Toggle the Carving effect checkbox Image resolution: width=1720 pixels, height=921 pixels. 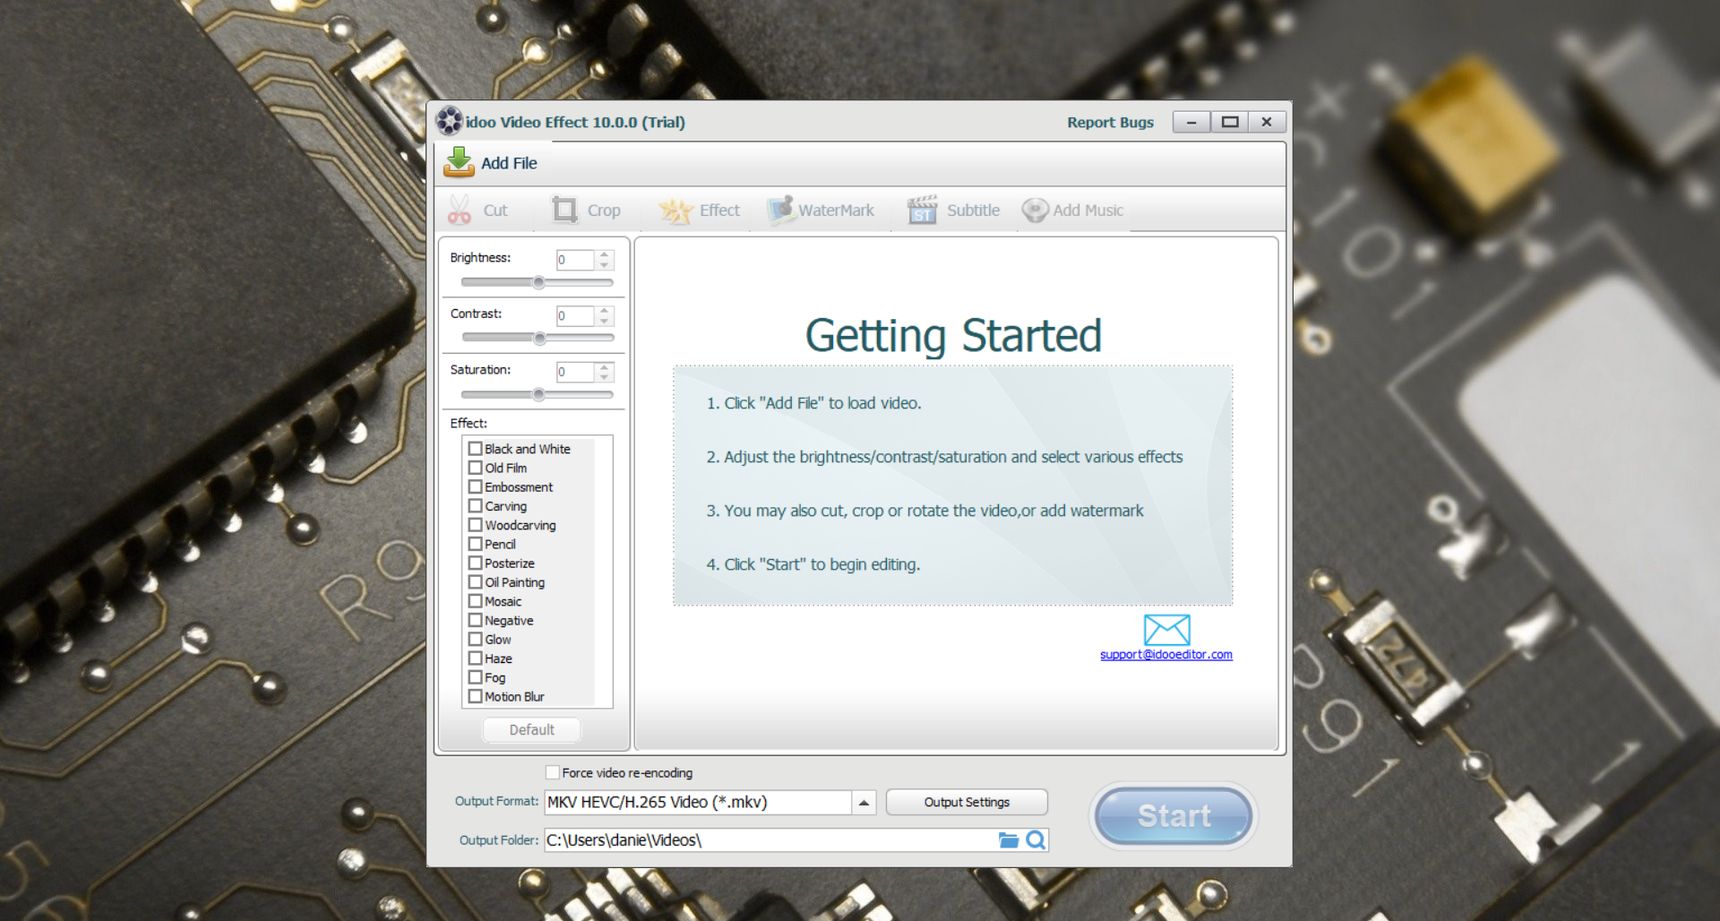(476, 506)
